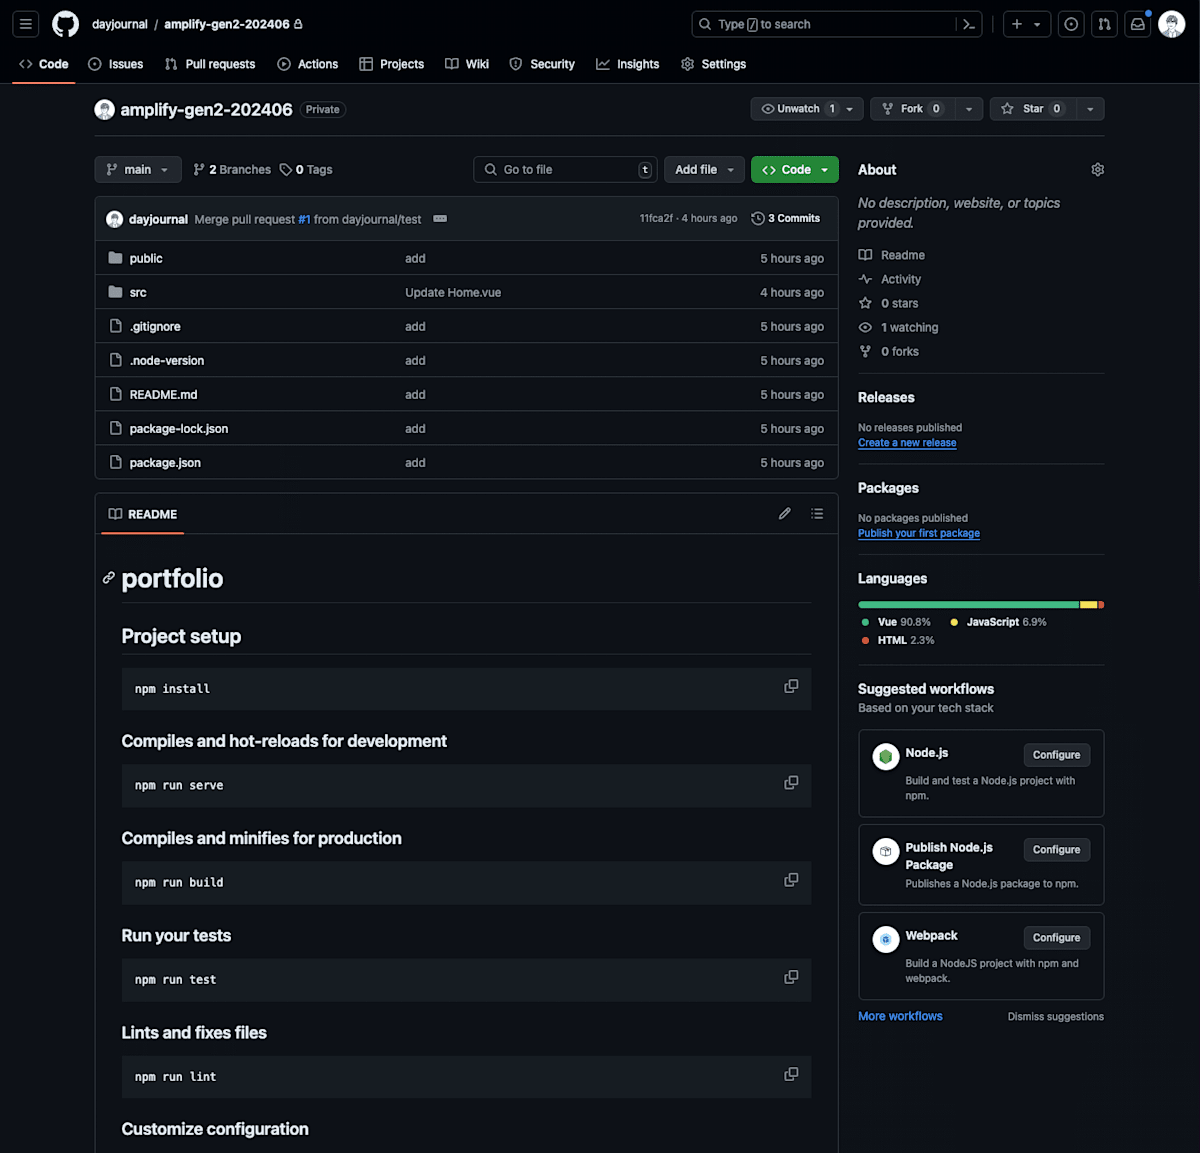The image size is (1200, 1153).
Task: Click the Webpack workflow logo
Action: [x=885, y=940]
